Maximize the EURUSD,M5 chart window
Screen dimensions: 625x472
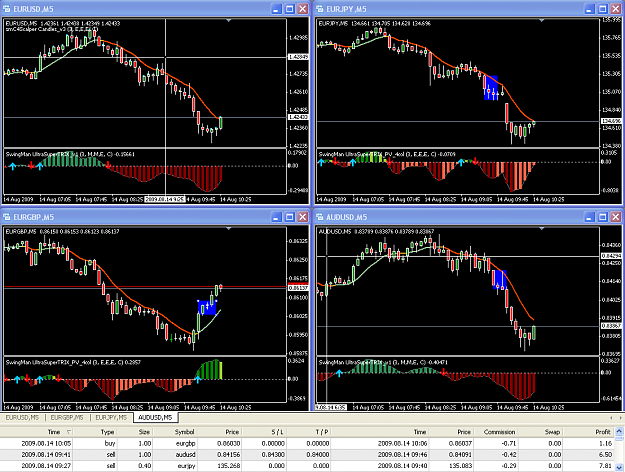point(290,9)
